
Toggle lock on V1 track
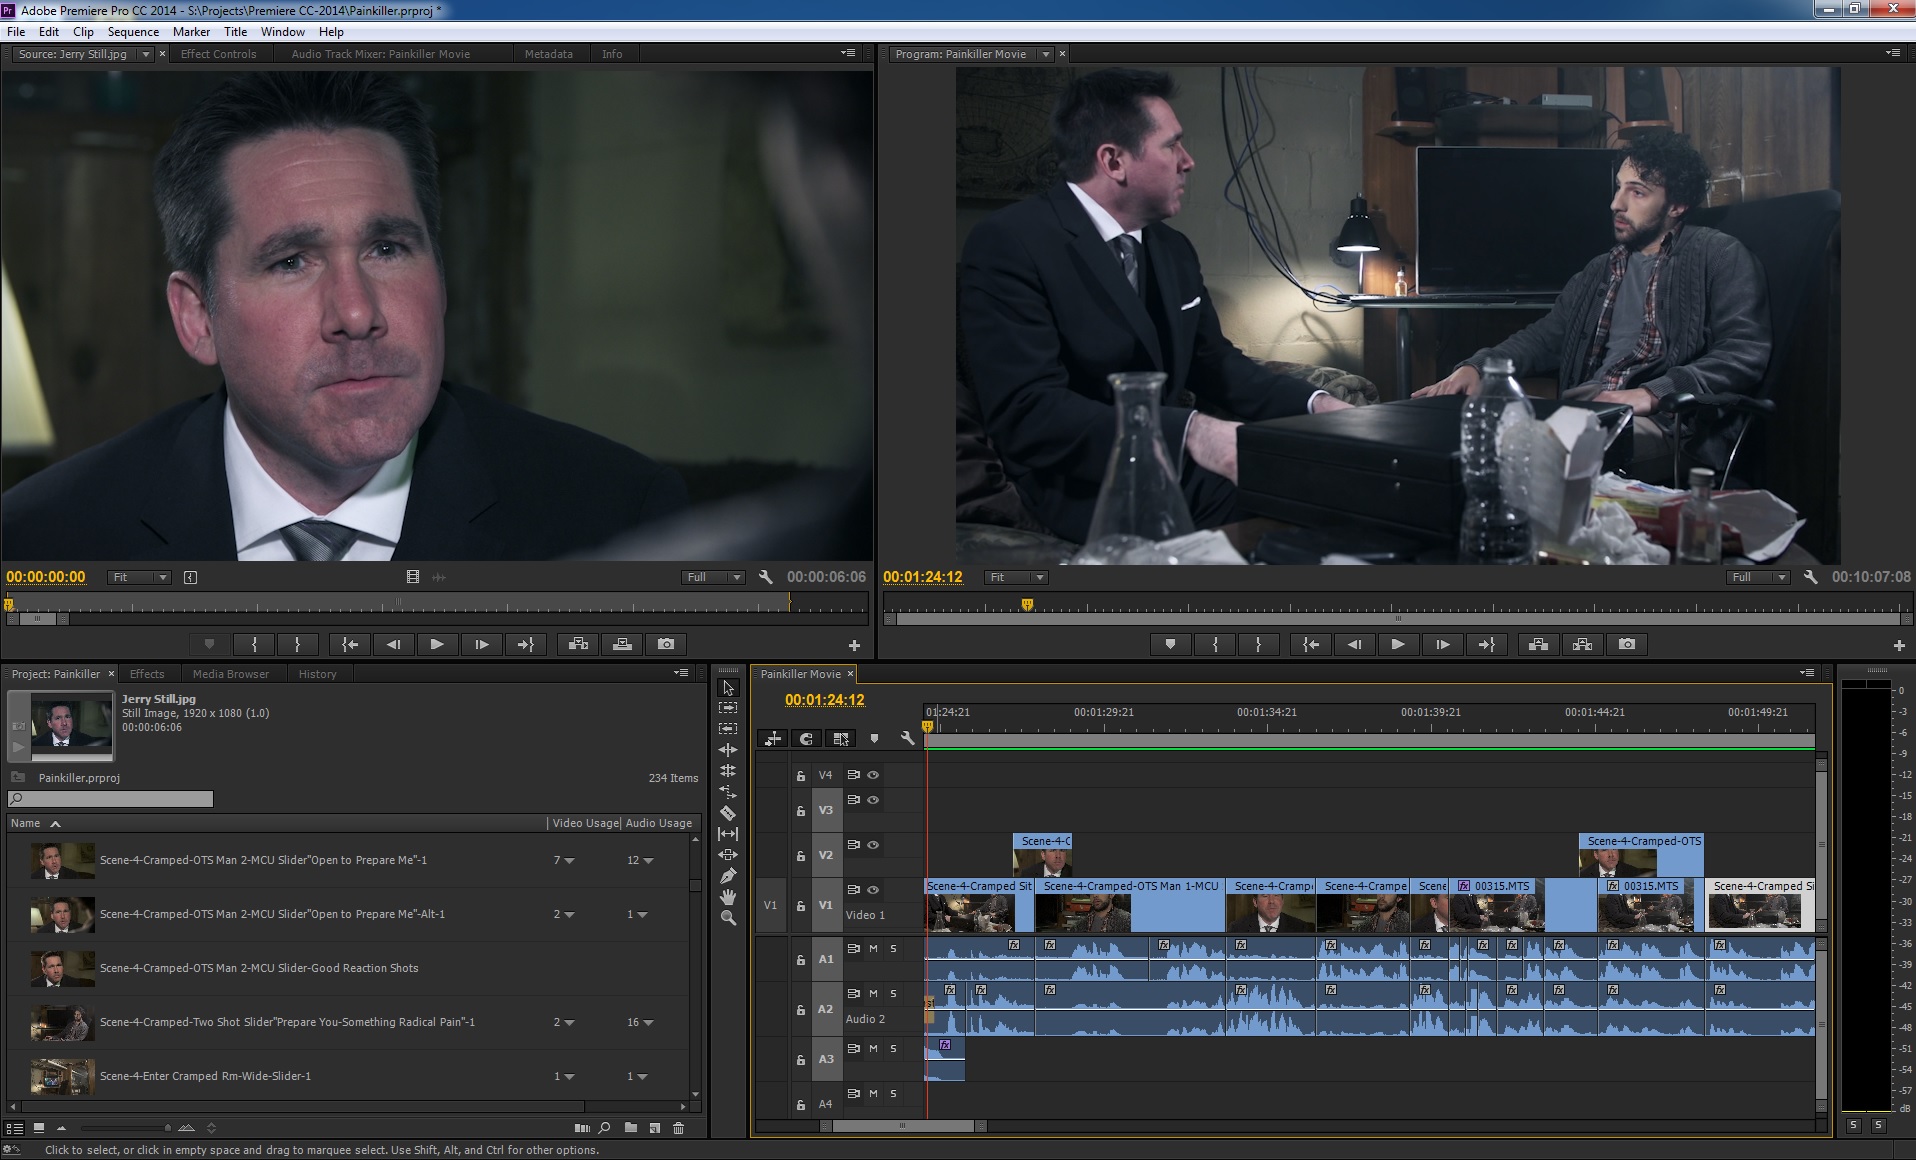(x=800, y=906)
